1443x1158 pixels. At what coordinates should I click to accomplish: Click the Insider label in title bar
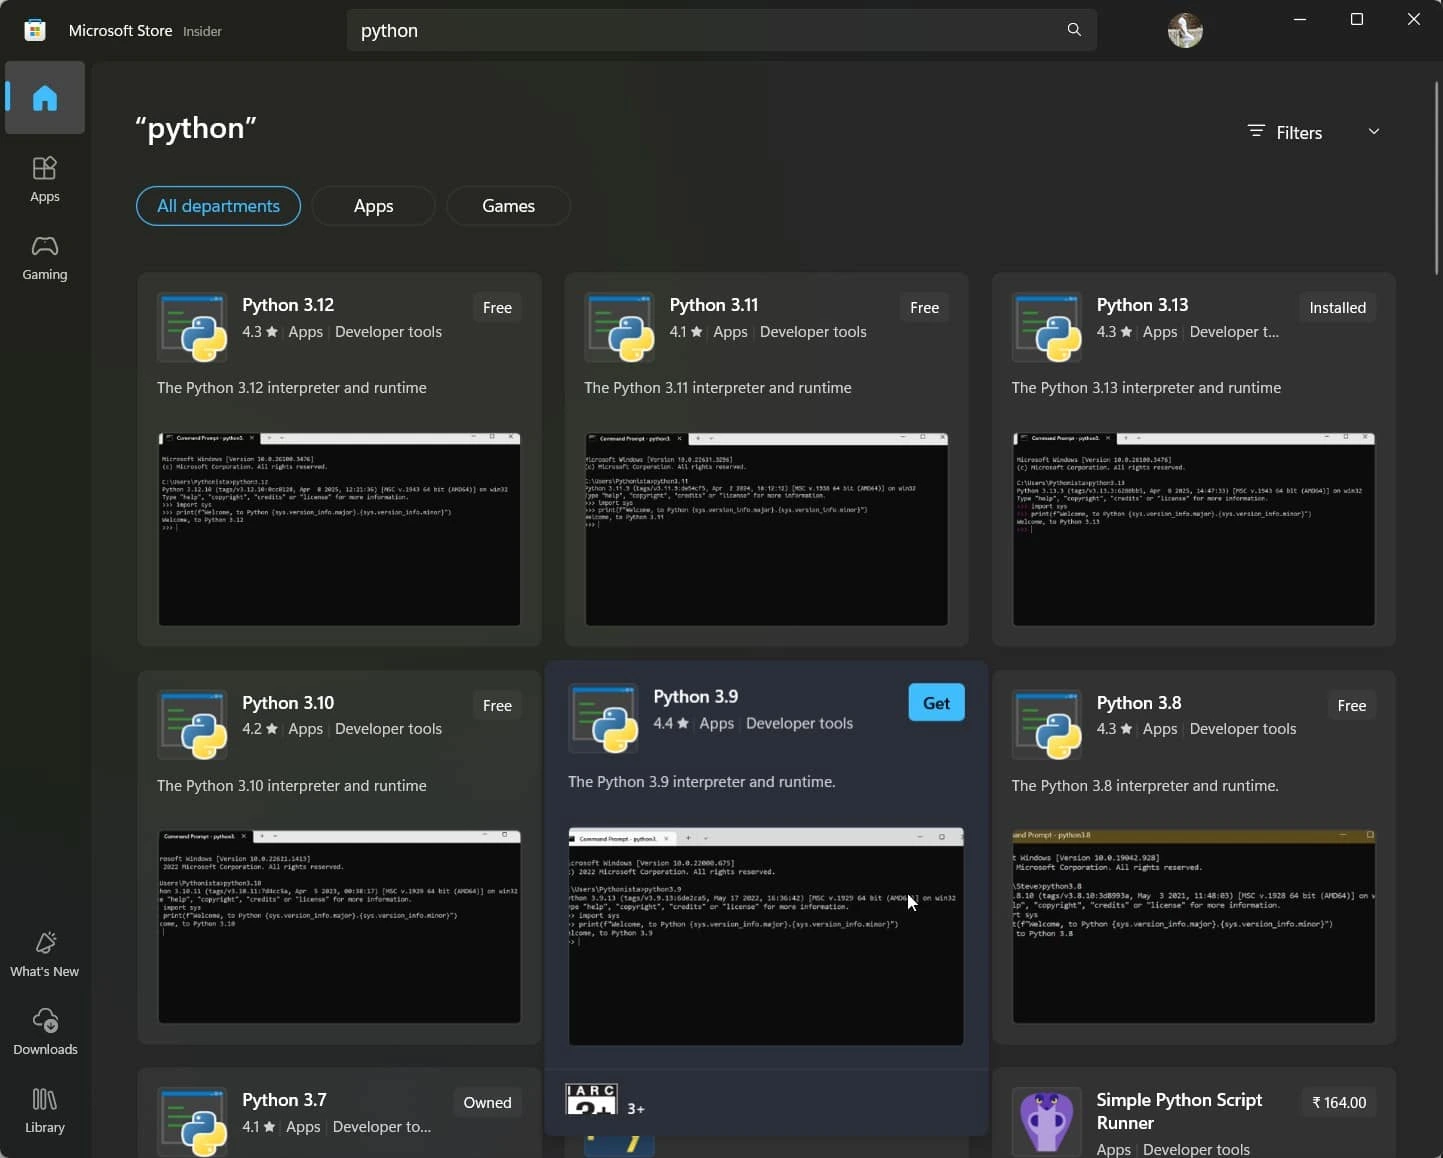pyautogui.click(x=202, y=31)
